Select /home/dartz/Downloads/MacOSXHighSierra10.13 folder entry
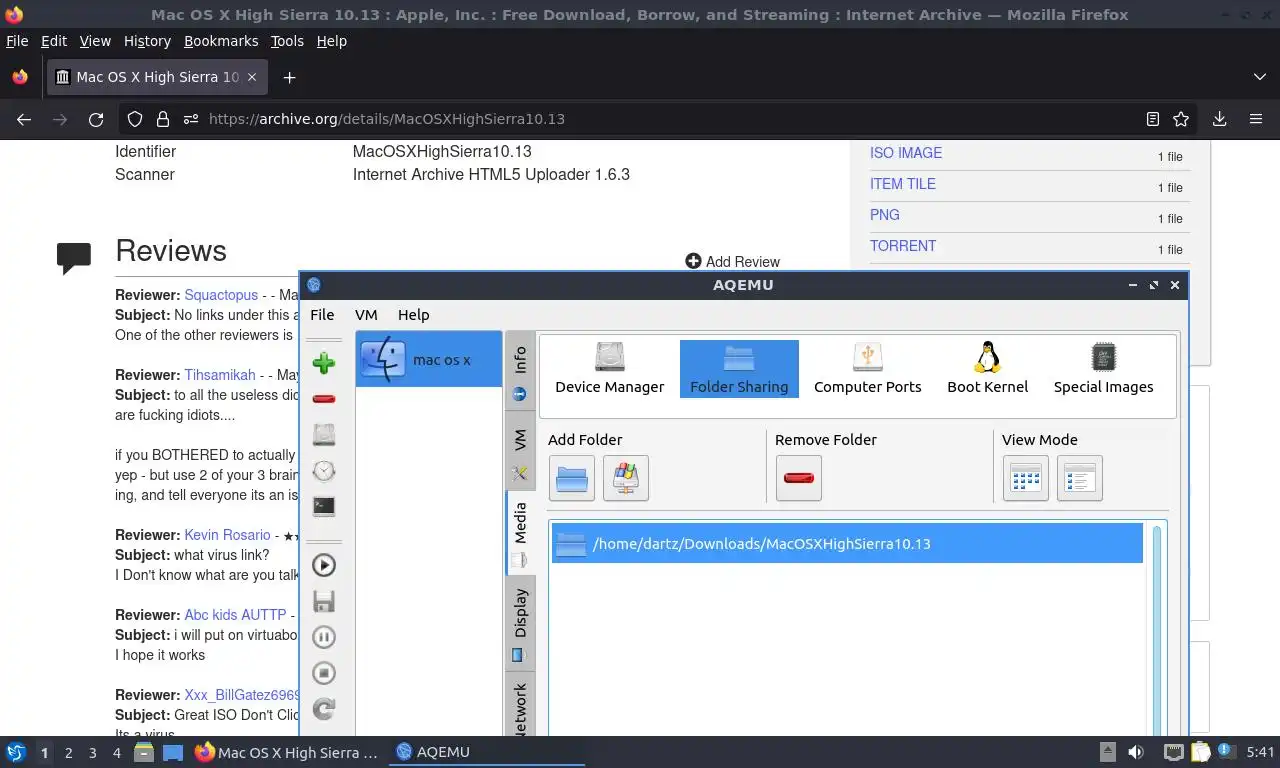The image size is (1280, 768). (847, 543)
